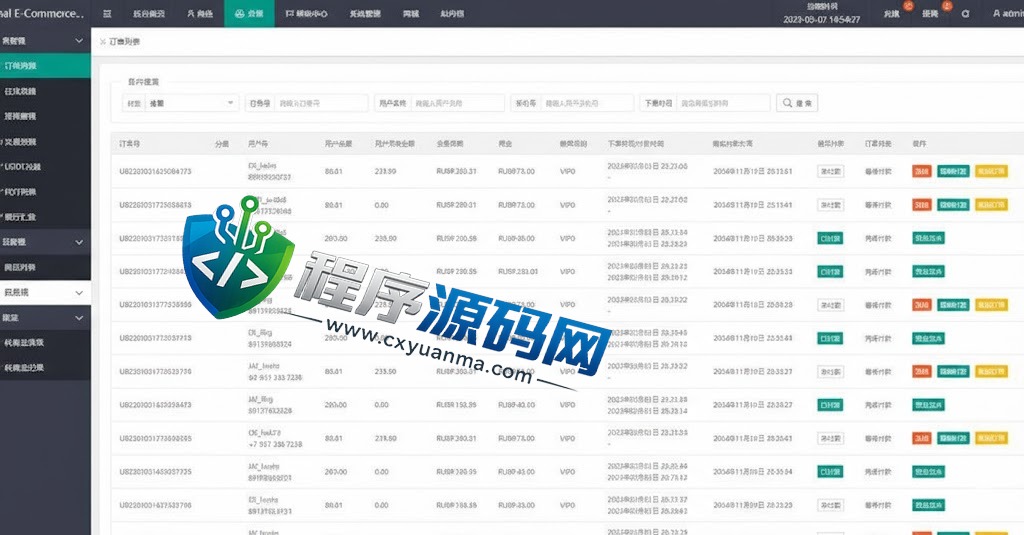Click teal button in order ...635084773 row
This screenshot has height=535, width=1024.
pyautogui.click(x=953, y=171)
